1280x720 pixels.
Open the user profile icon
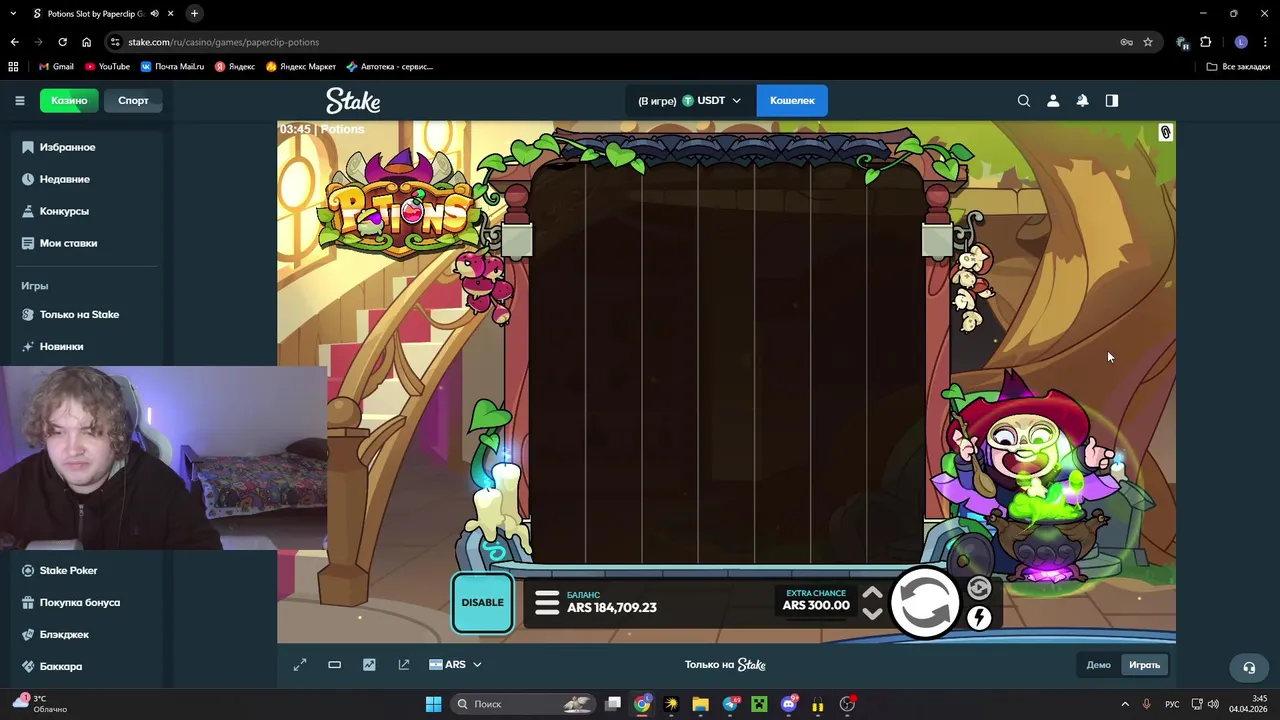point(1053,100)
